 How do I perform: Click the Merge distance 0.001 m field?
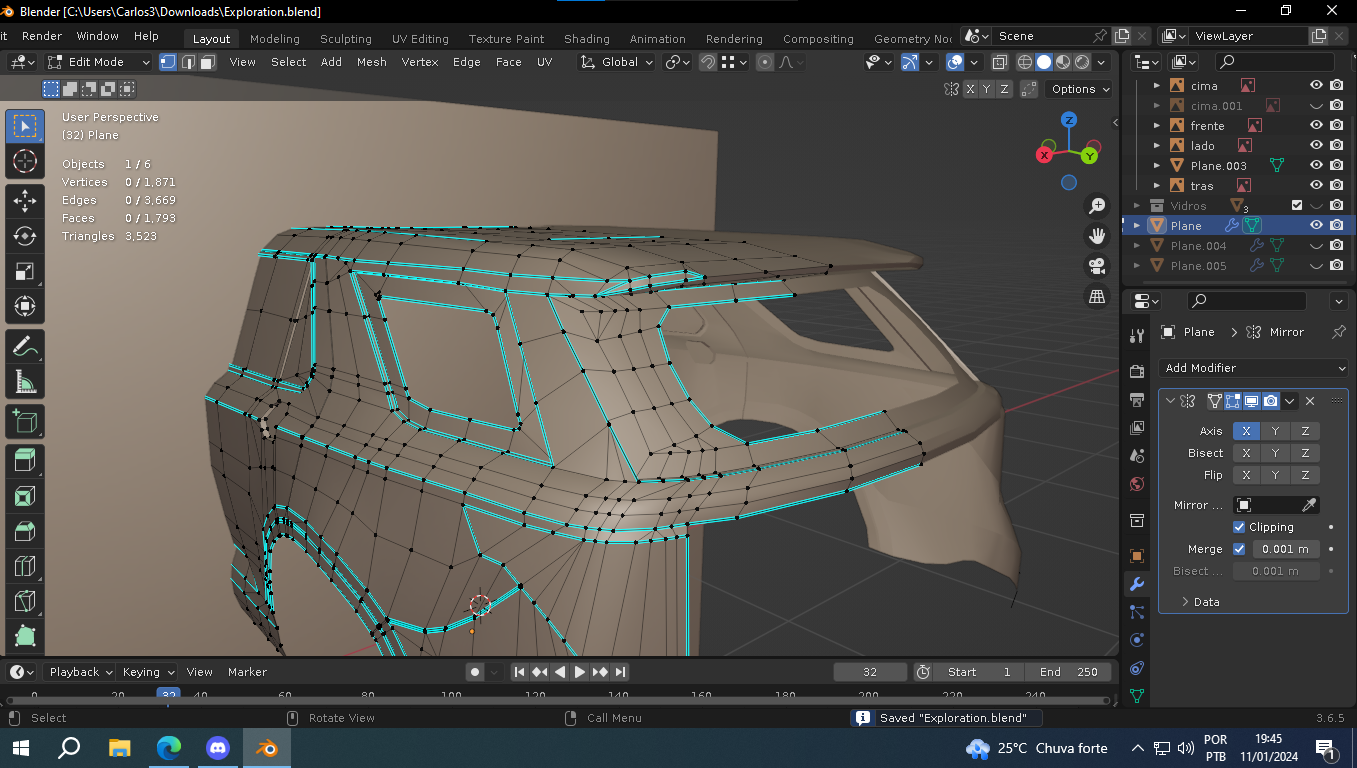(1285, 549)
